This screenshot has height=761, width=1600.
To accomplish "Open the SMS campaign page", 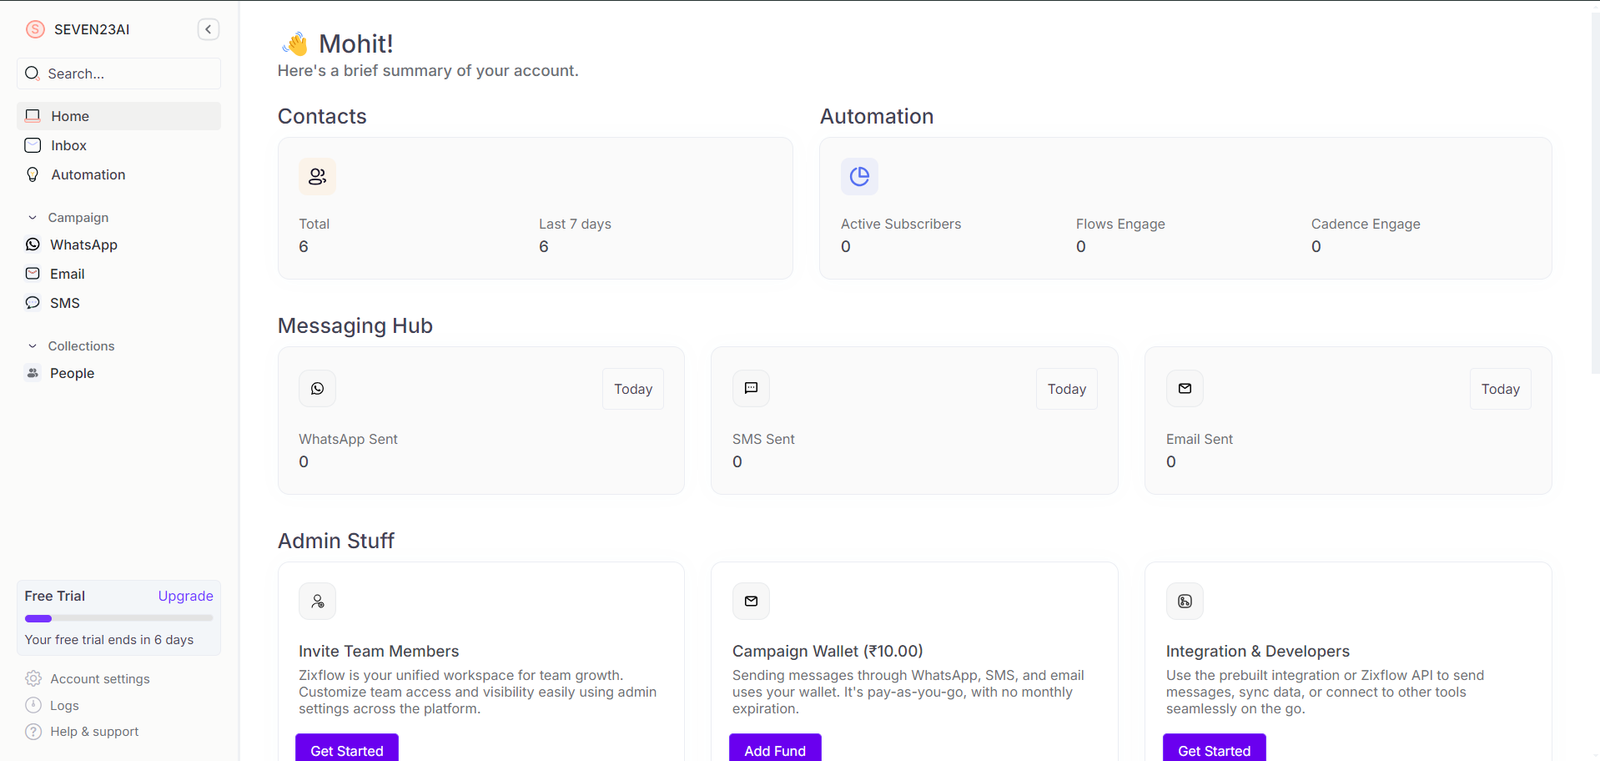I will (x=119, y=302).
